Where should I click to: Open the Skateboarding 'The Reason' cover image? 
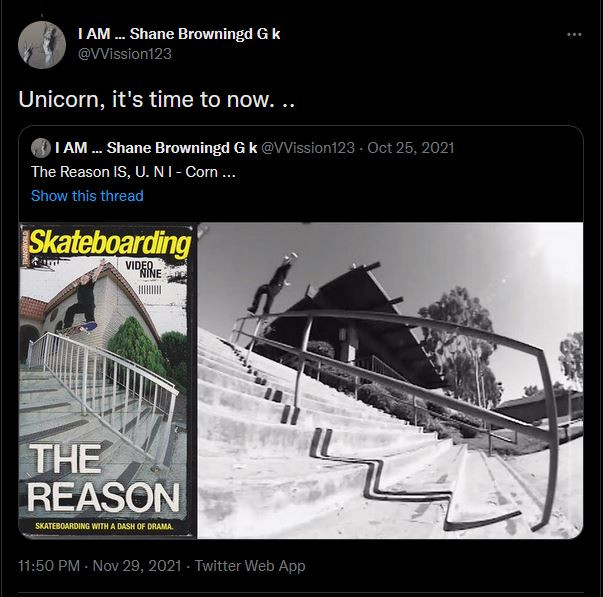coord(107,380)
